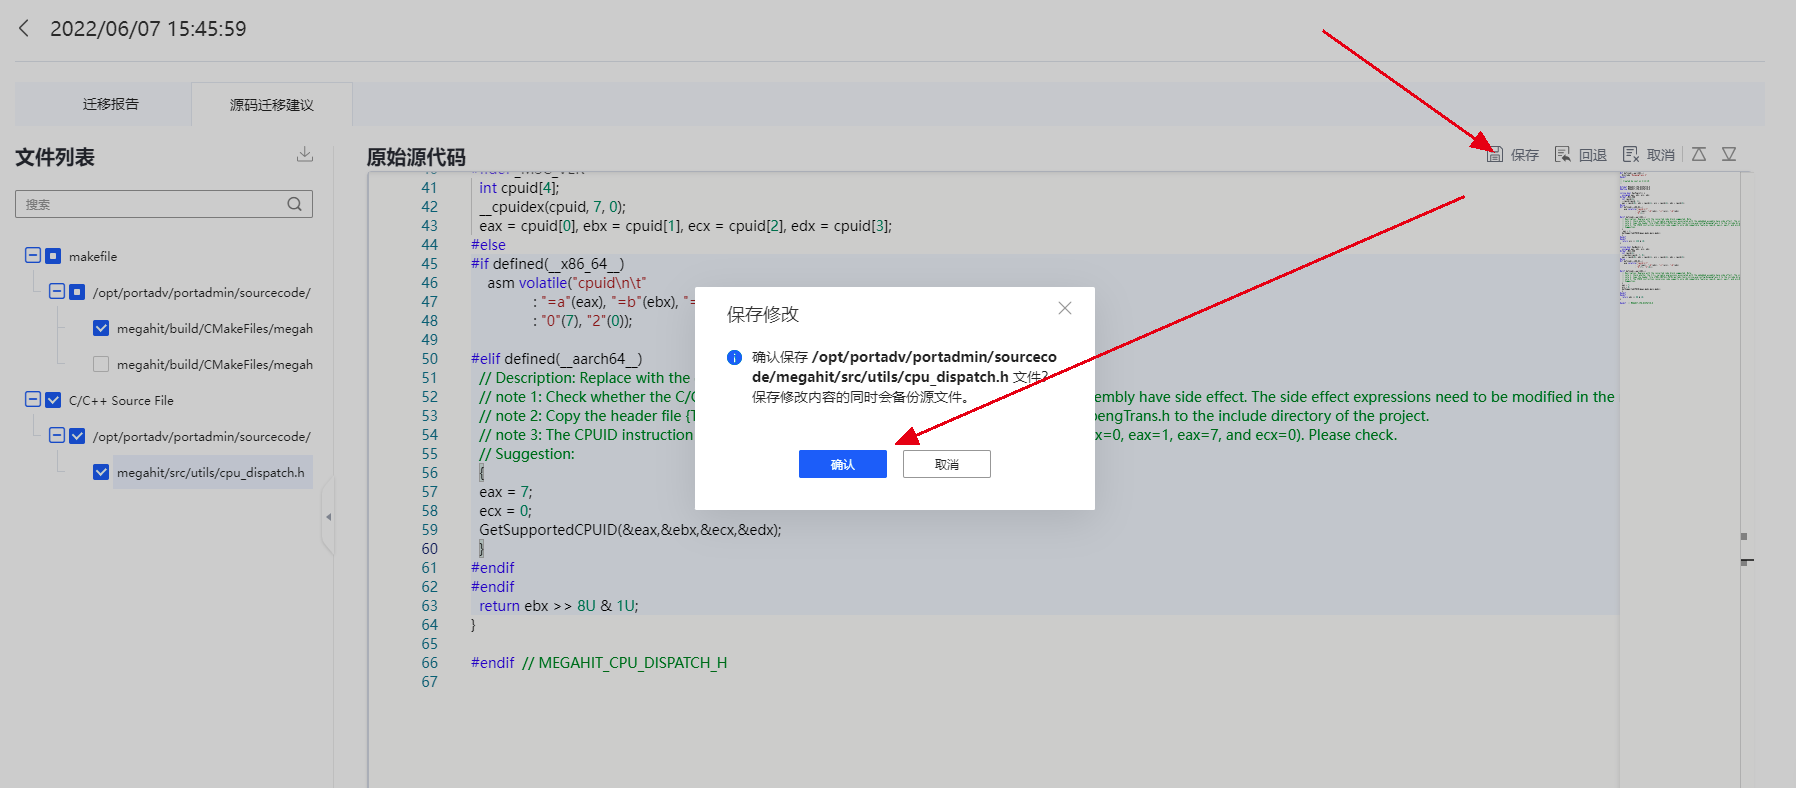Check the second megahit/build/CMakeFiles entry
The image size is (1796, 788).
coord(101,364)
